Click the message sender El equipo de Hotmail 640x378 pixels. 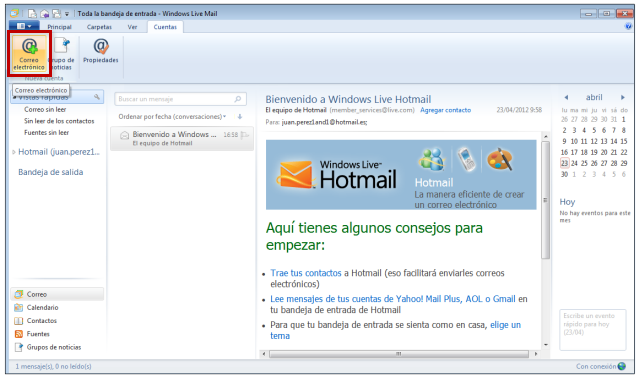(x=296, y=110)
